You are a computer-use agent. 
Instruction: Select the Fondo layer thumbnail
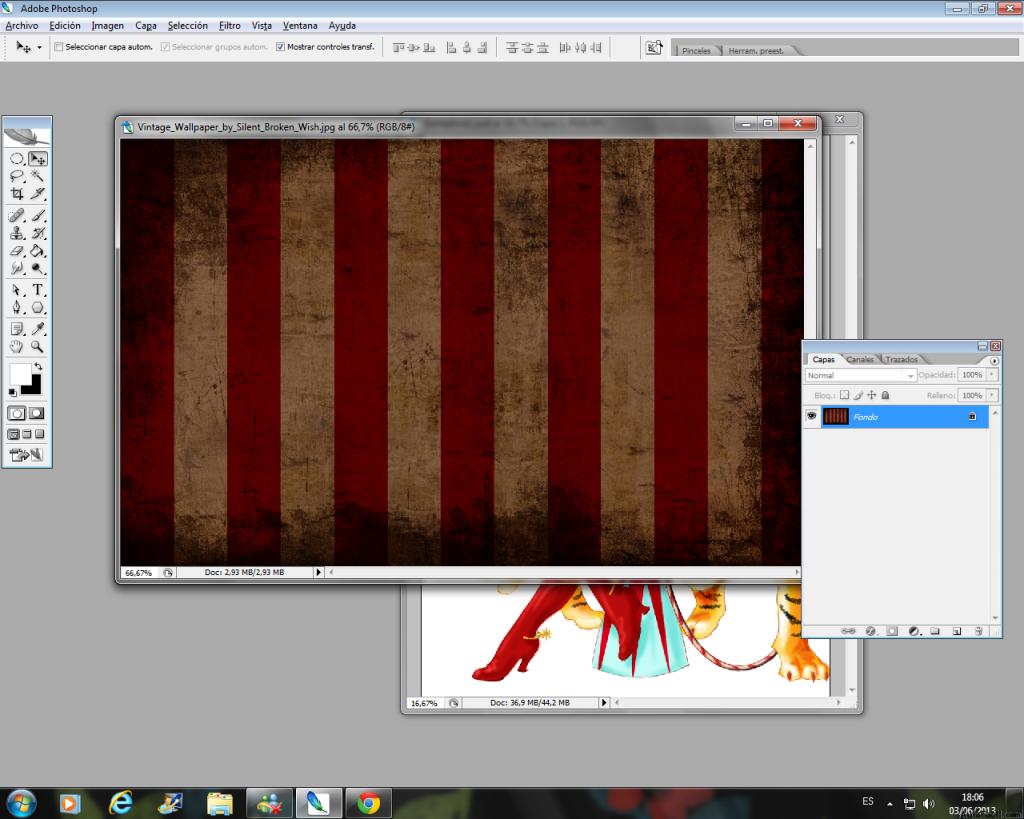coord(835,416)
